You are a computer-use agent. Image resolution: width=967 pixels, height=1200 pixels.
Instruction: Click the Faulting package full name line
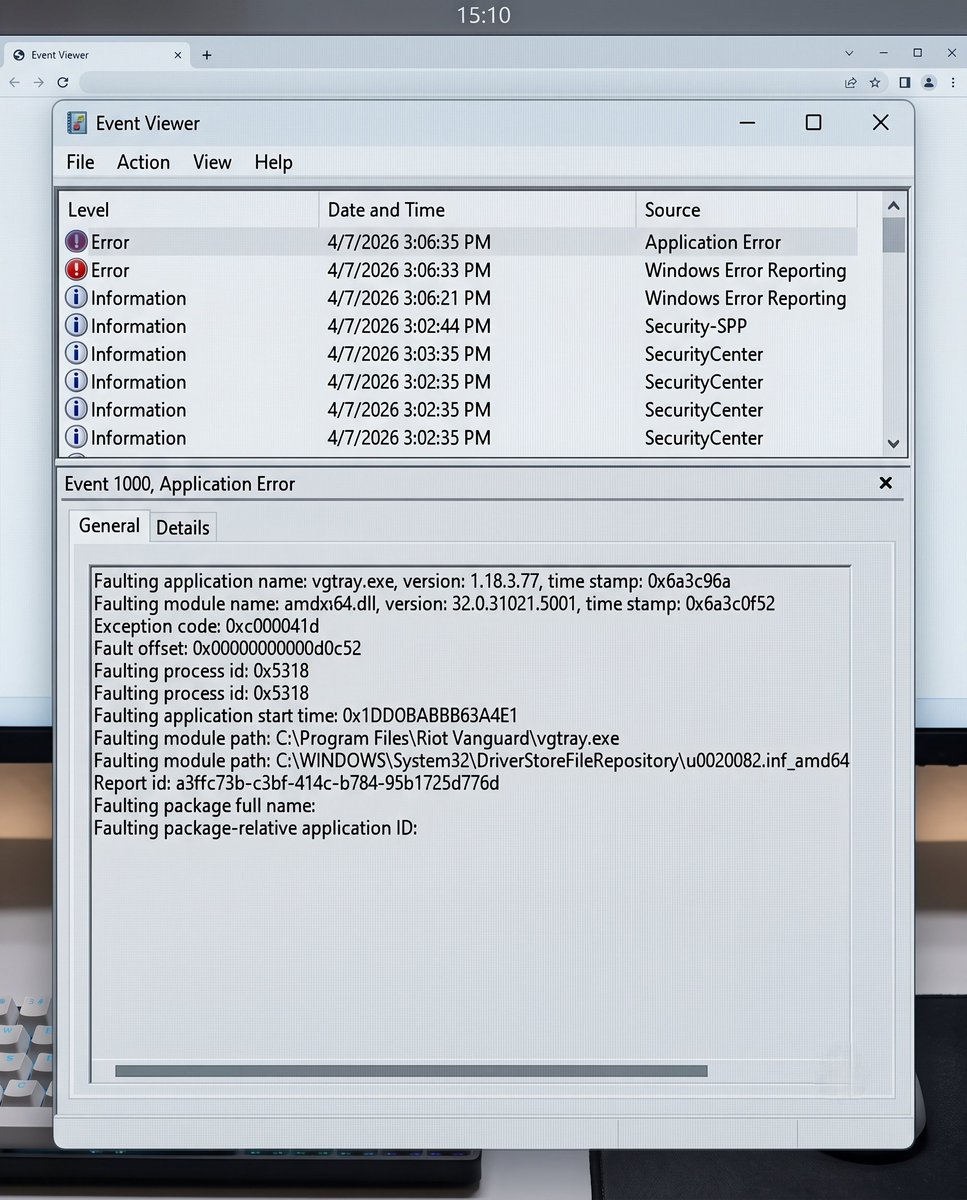click(204, 805)
